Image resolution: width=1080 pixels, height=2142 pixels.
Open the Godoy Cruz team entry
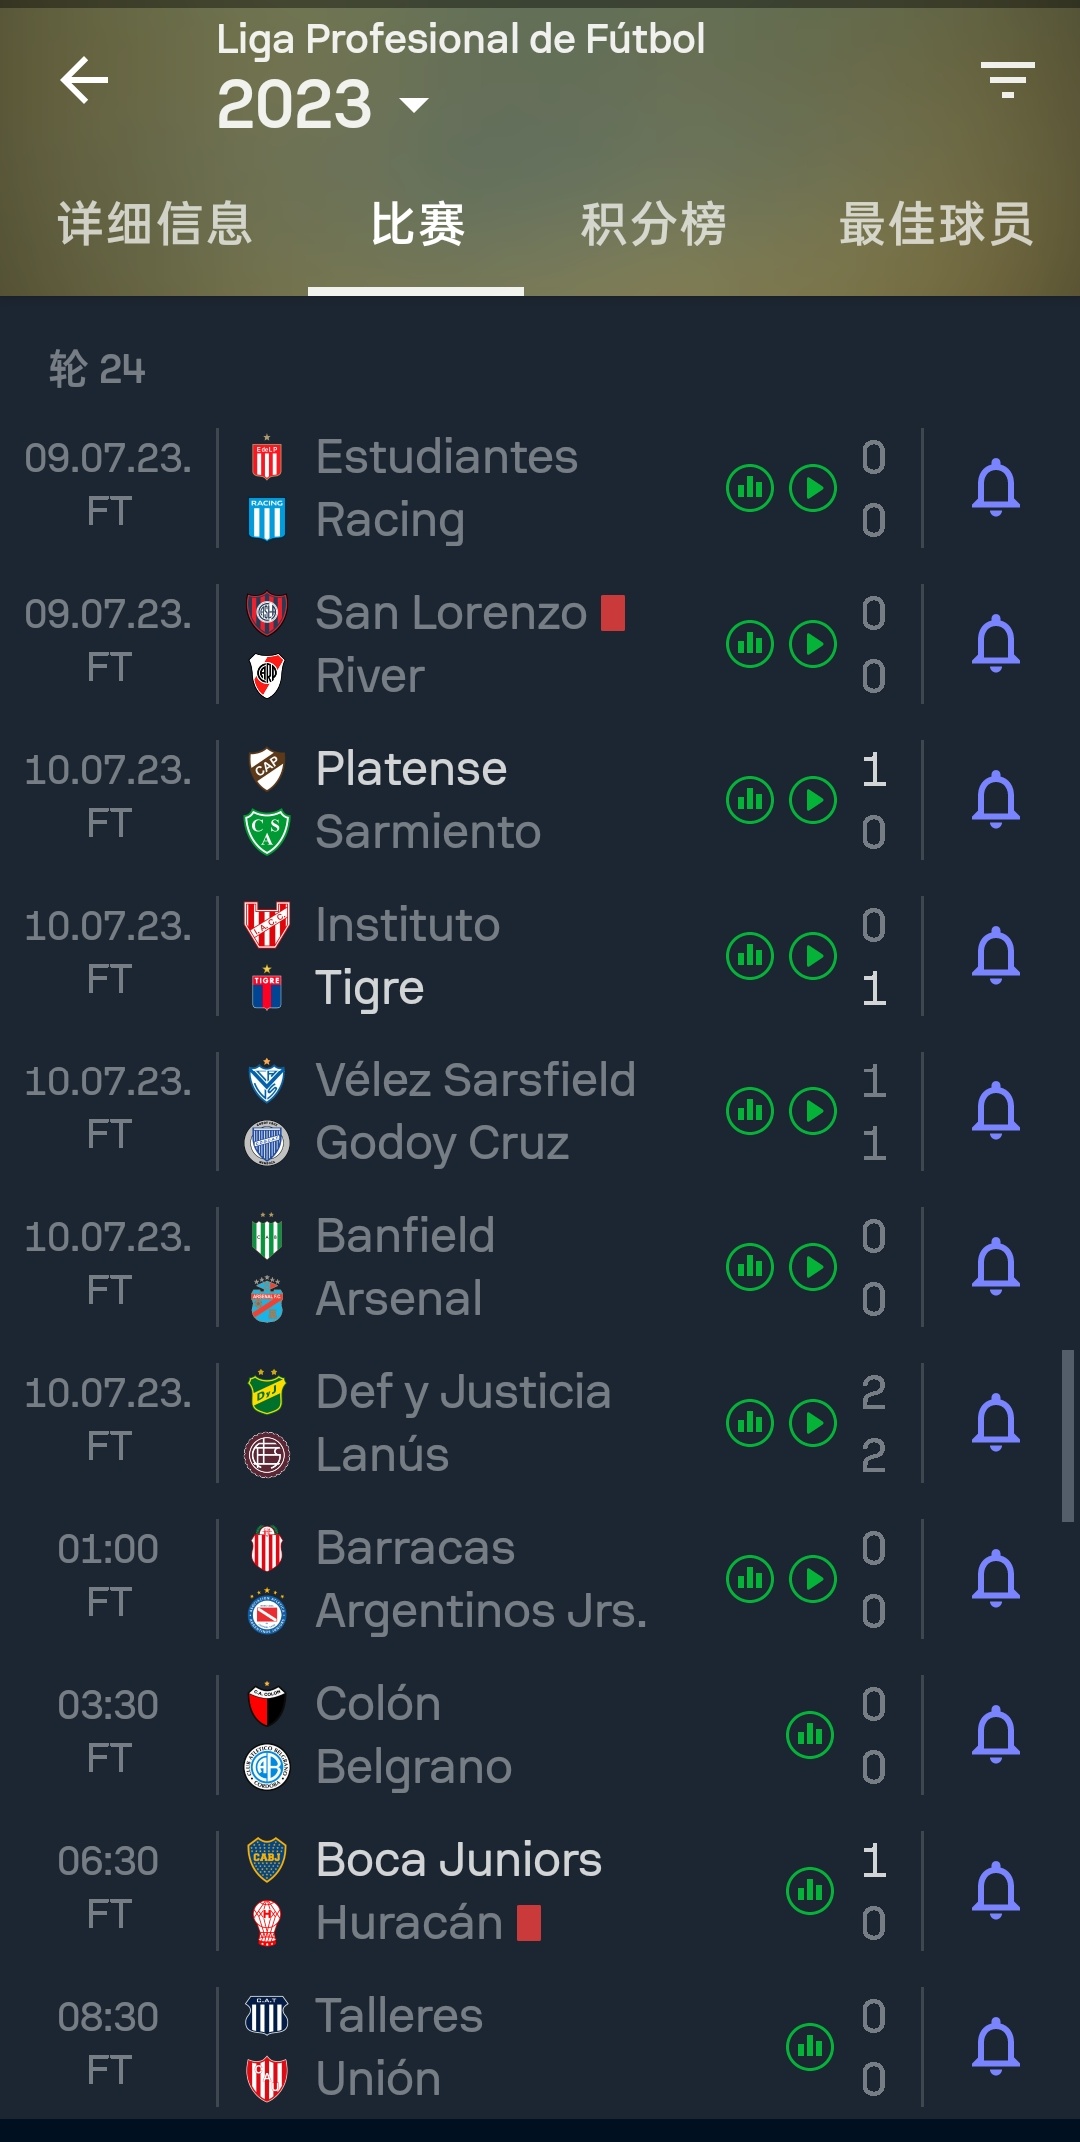coord(442,1143)
